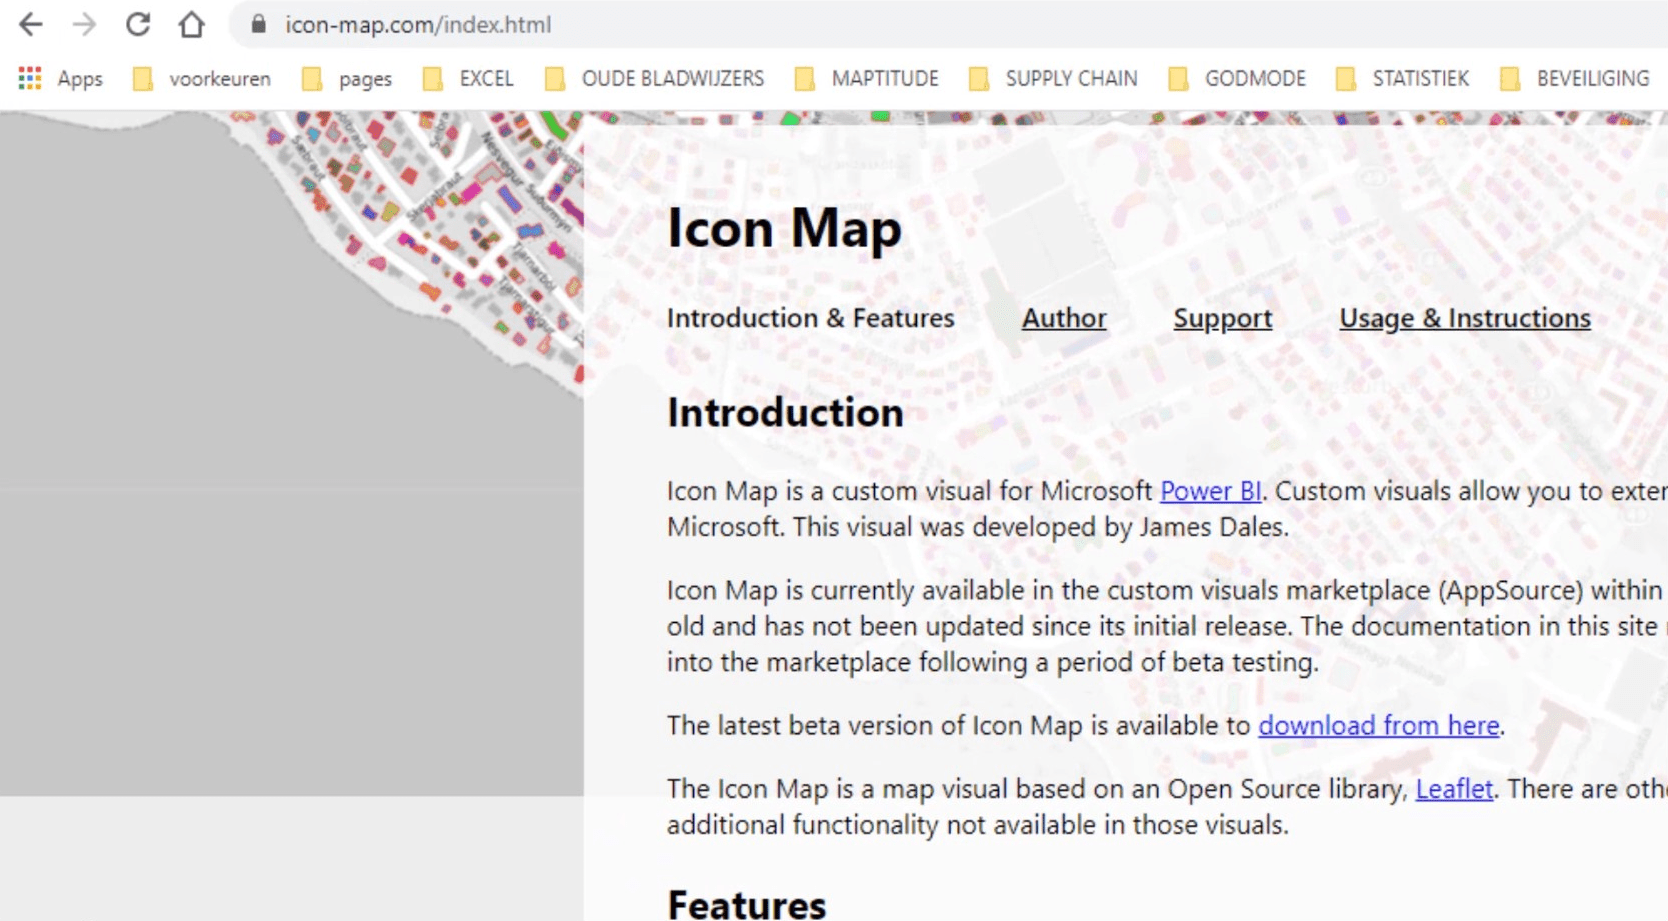Screen dimensions: 1668x921
Task: Open the OUDE BLADWIJZERS bookmark folder
Action: pyautogui.click(x=655, y=78)
